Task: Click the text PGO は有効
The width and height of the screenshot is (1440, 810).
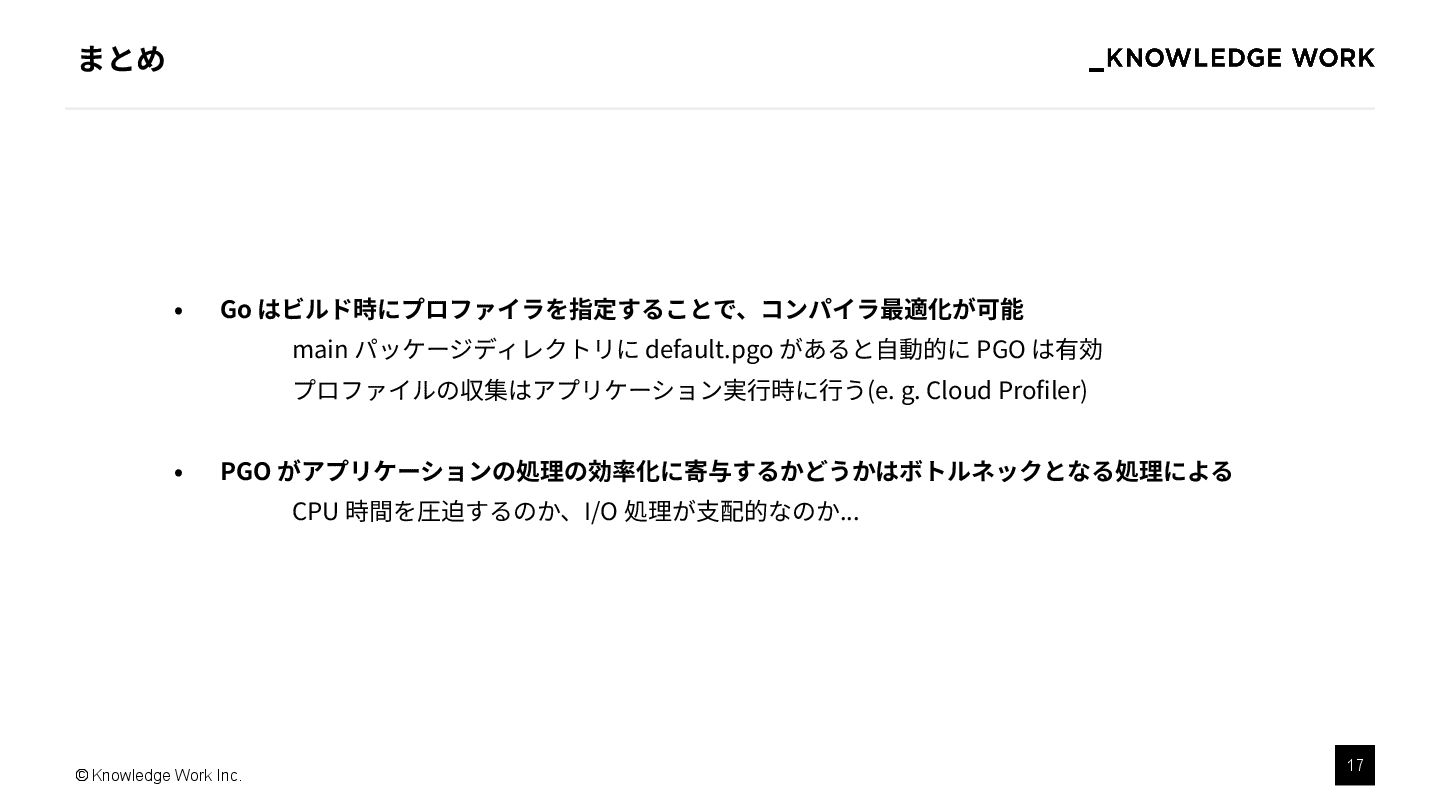Action: 1039,349
